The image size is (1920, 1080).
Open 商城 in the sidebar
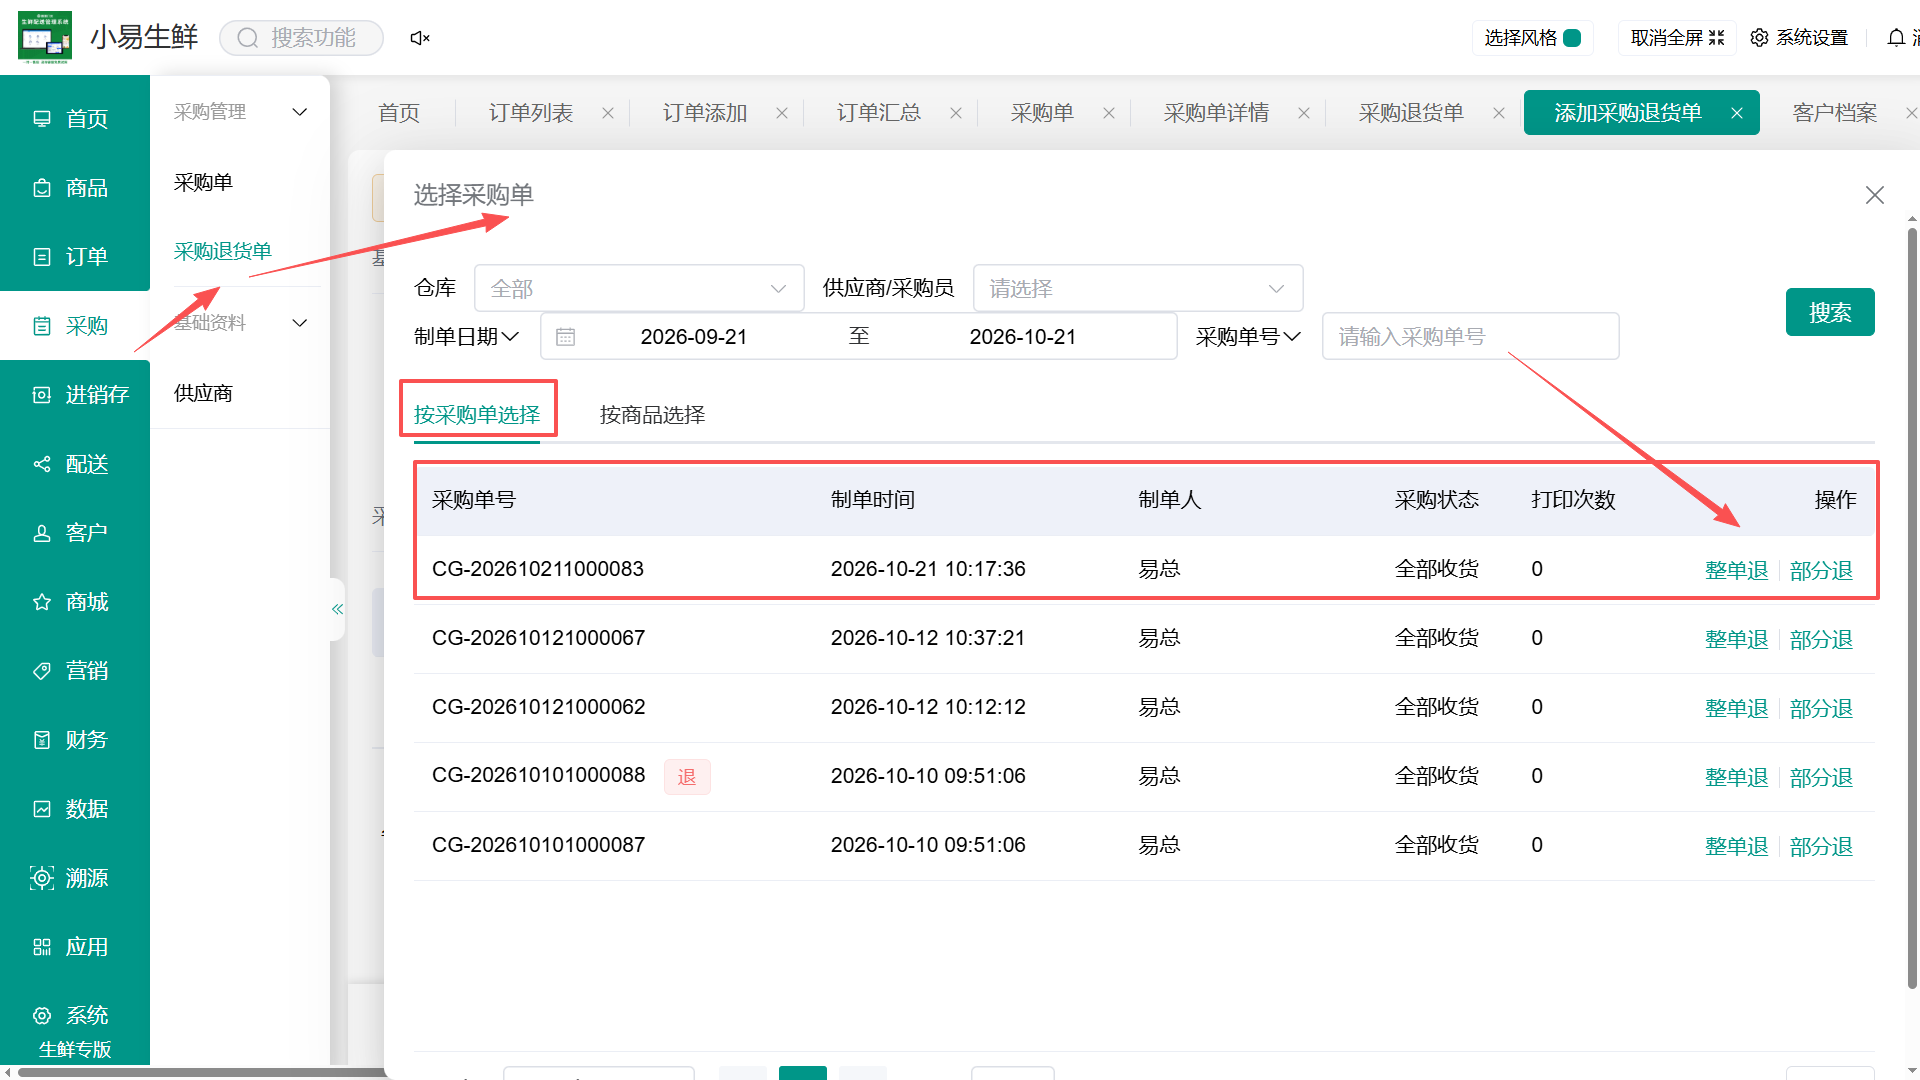click(75, 602)
